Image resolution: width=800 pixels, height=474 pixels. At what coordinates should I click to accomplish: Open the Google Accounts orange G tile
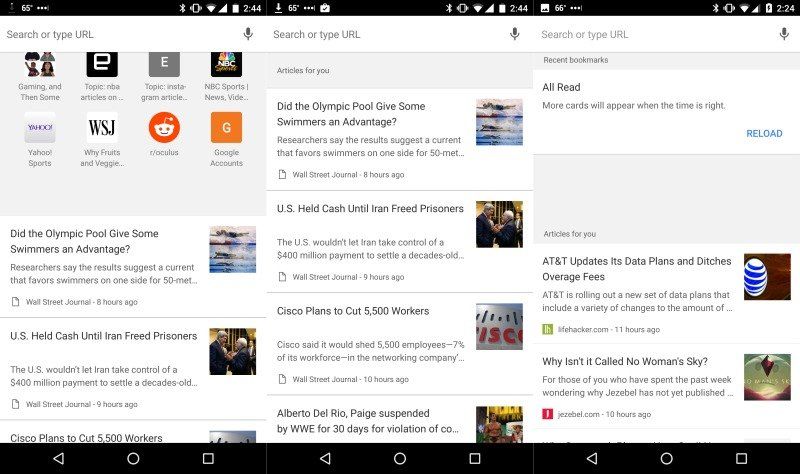pos(226,128)
